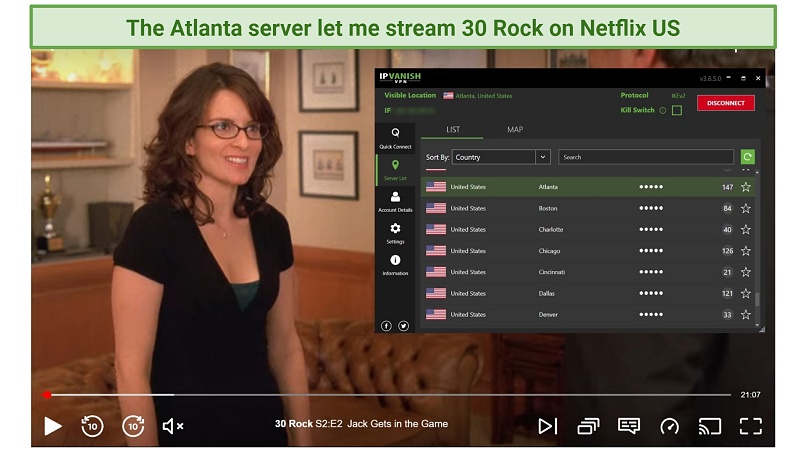Favorite the Charlotte server star
The width and height of the screenshot is (806, 453).
tap(746, 229)
